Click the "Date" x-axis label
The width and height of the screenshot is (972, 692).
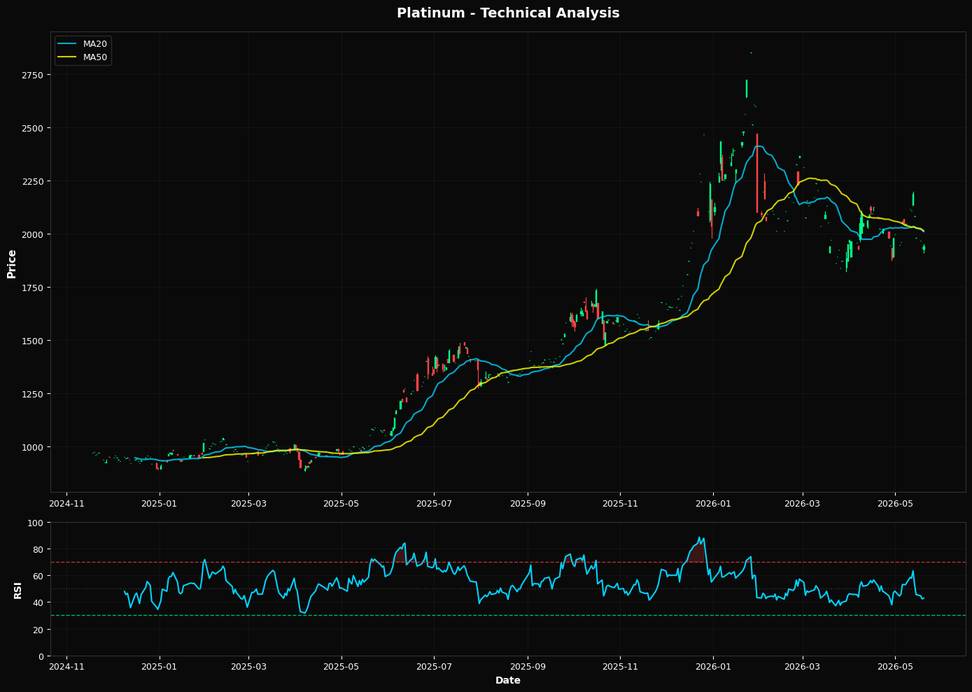pyautogui.click(x=508, y=680)
